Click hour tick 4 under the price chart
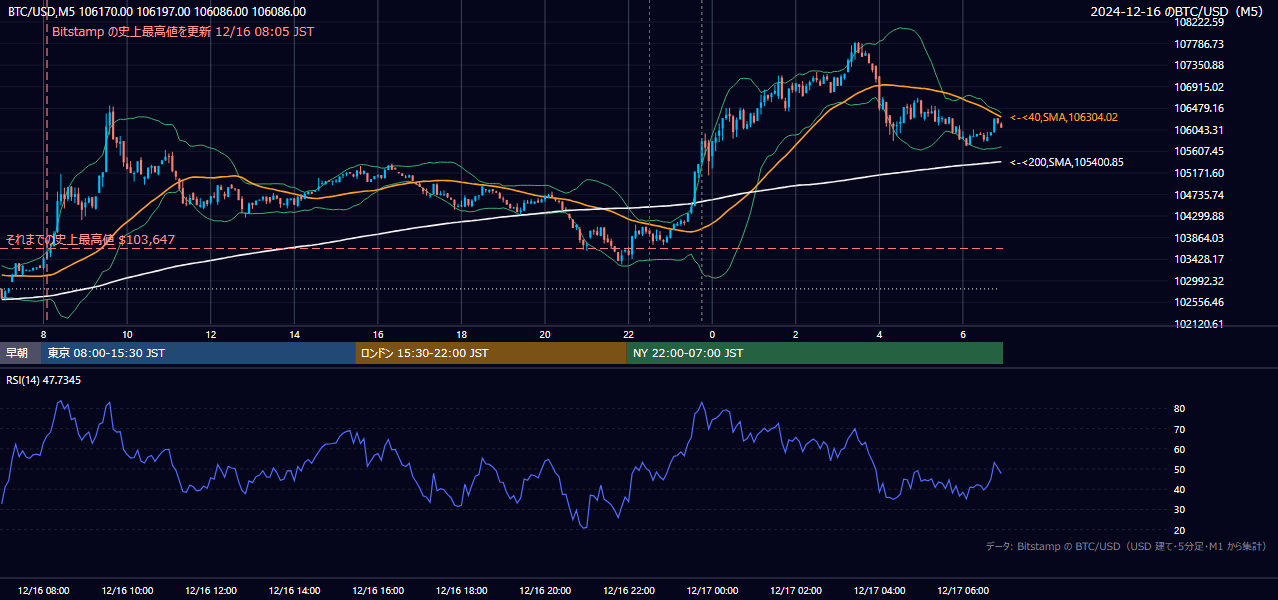The height and width of the screenshot is (600, 1278). tap(879, 334)
